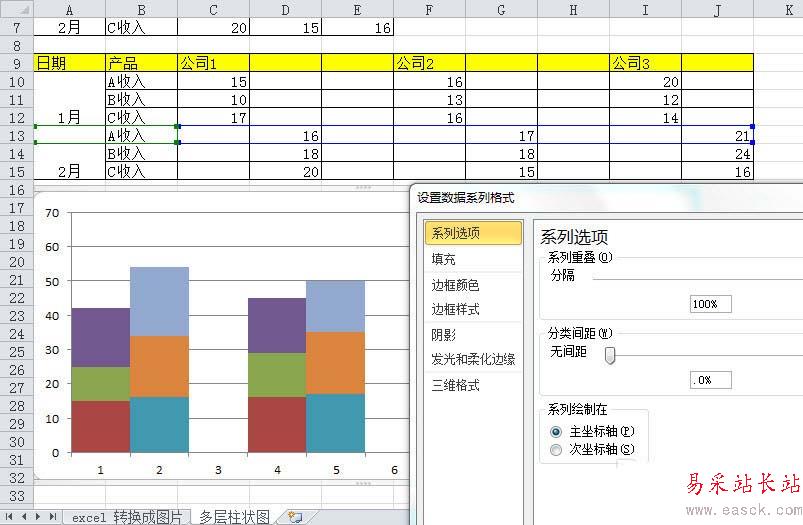Click the 公司2 header cell
The height and width of the screenshot is (525, 803).
tap(429, 63)
